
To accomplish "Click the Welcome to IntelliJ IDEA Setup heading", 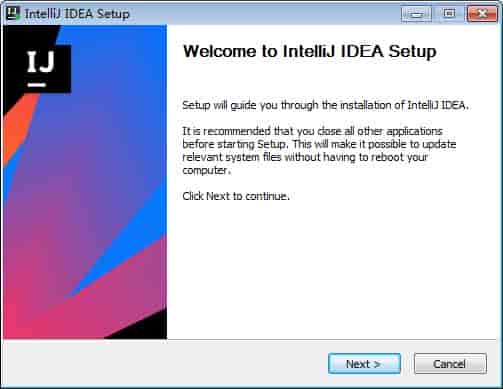I will [310, 52].
